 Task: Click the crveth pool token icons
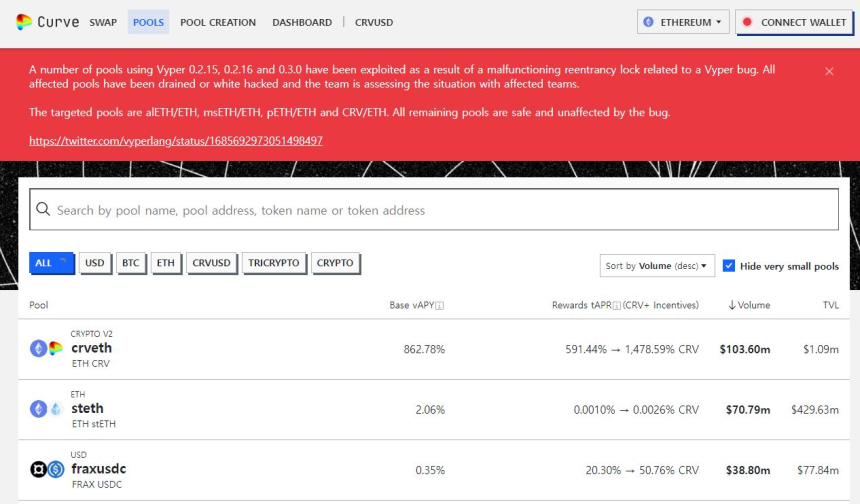click(46, 349)
